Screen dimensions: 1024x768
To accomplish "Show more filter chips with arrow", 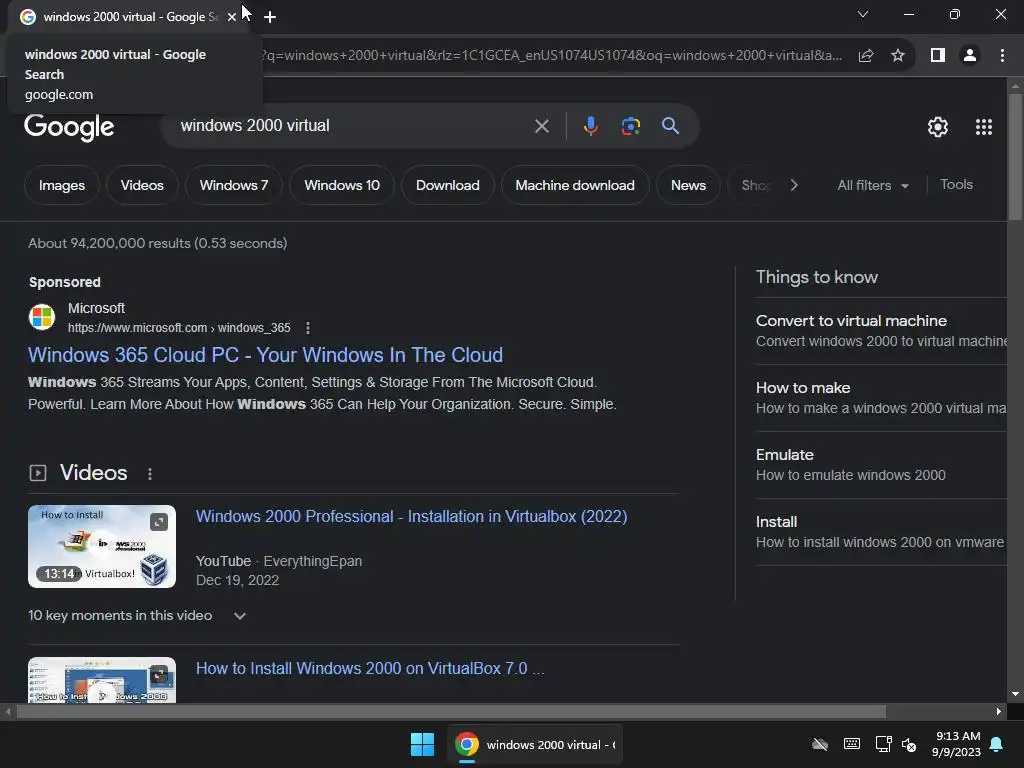I will coord(794,185).
